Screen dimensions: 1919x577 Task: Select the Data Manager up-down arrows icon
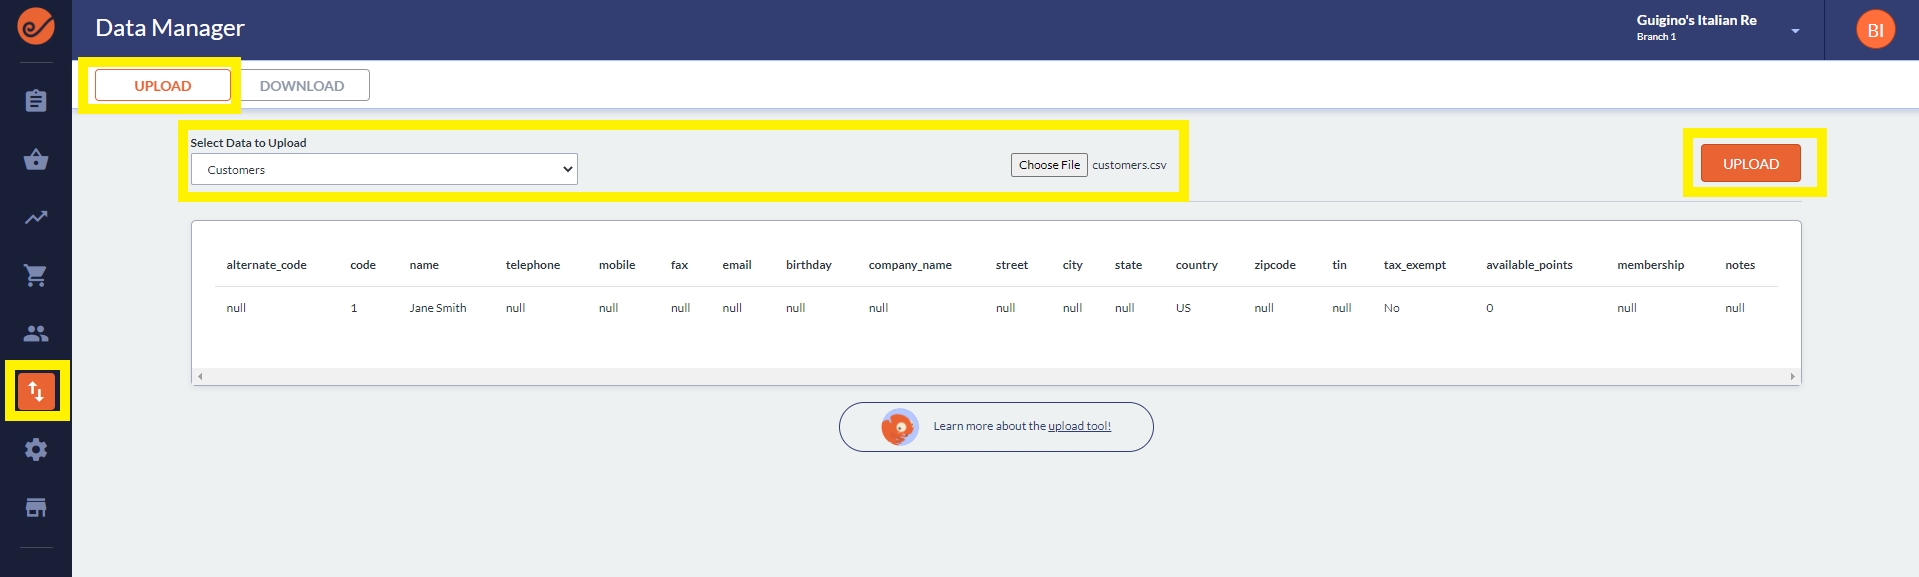[x=37, y=391]
